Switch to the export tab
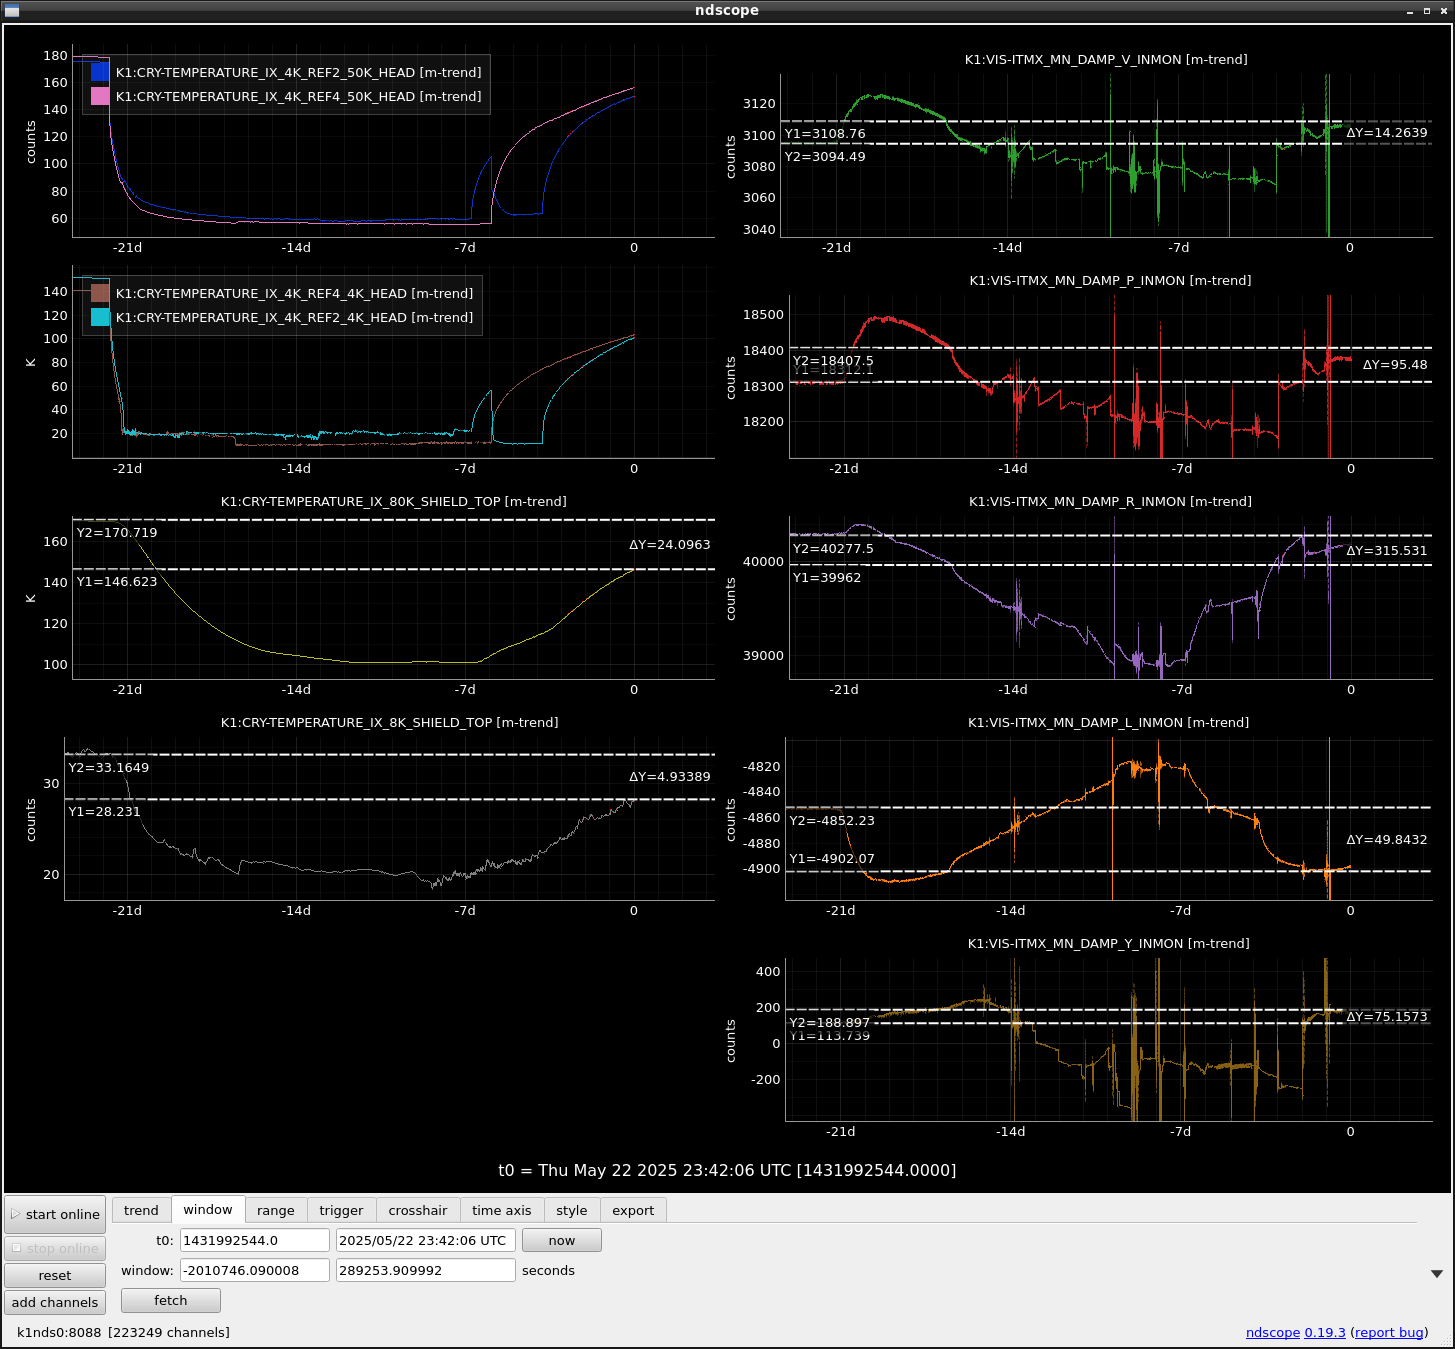This screenshot has width=1455, height=1349. [633, 1210]
